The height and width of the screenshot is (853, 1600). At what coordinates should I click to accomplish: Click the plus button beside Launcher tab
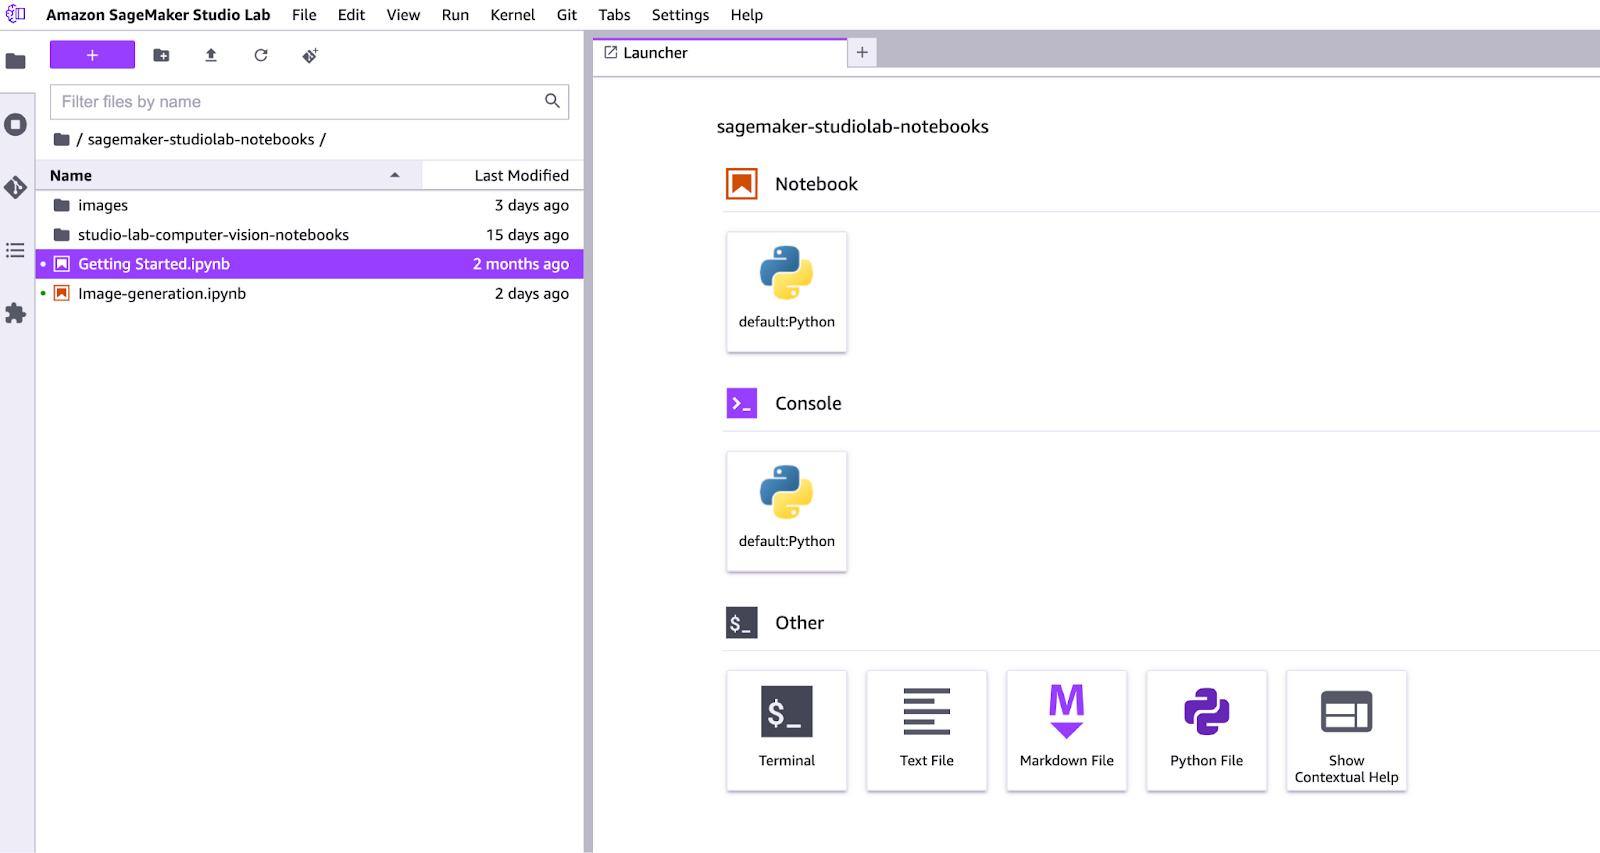point(862,53)
